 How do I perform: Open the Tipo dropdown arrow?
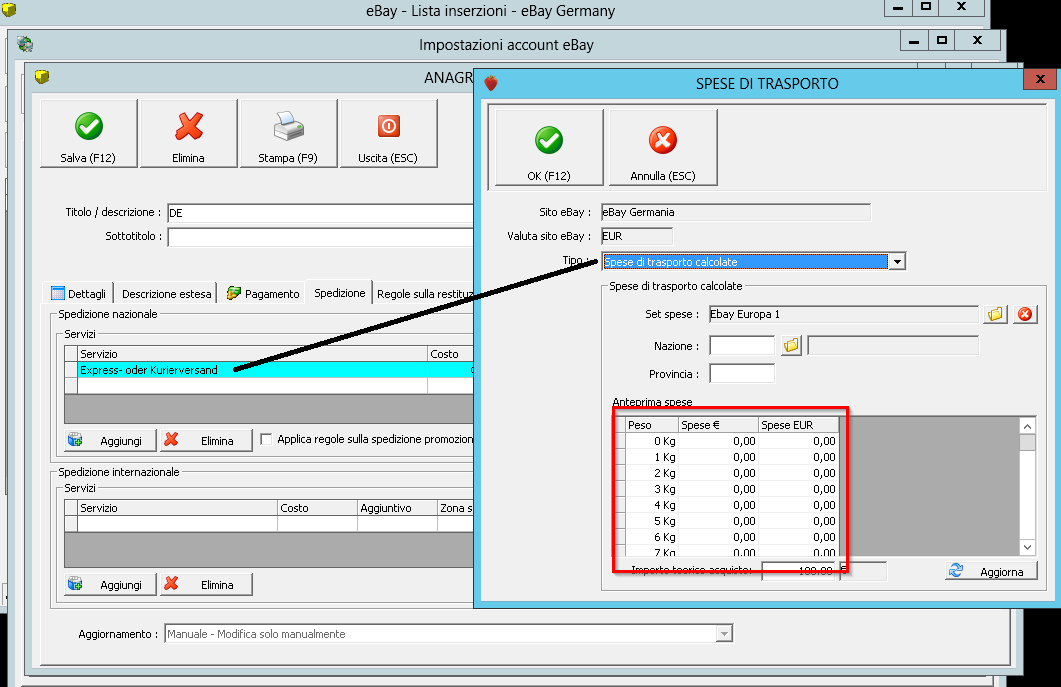pos(897,262)
